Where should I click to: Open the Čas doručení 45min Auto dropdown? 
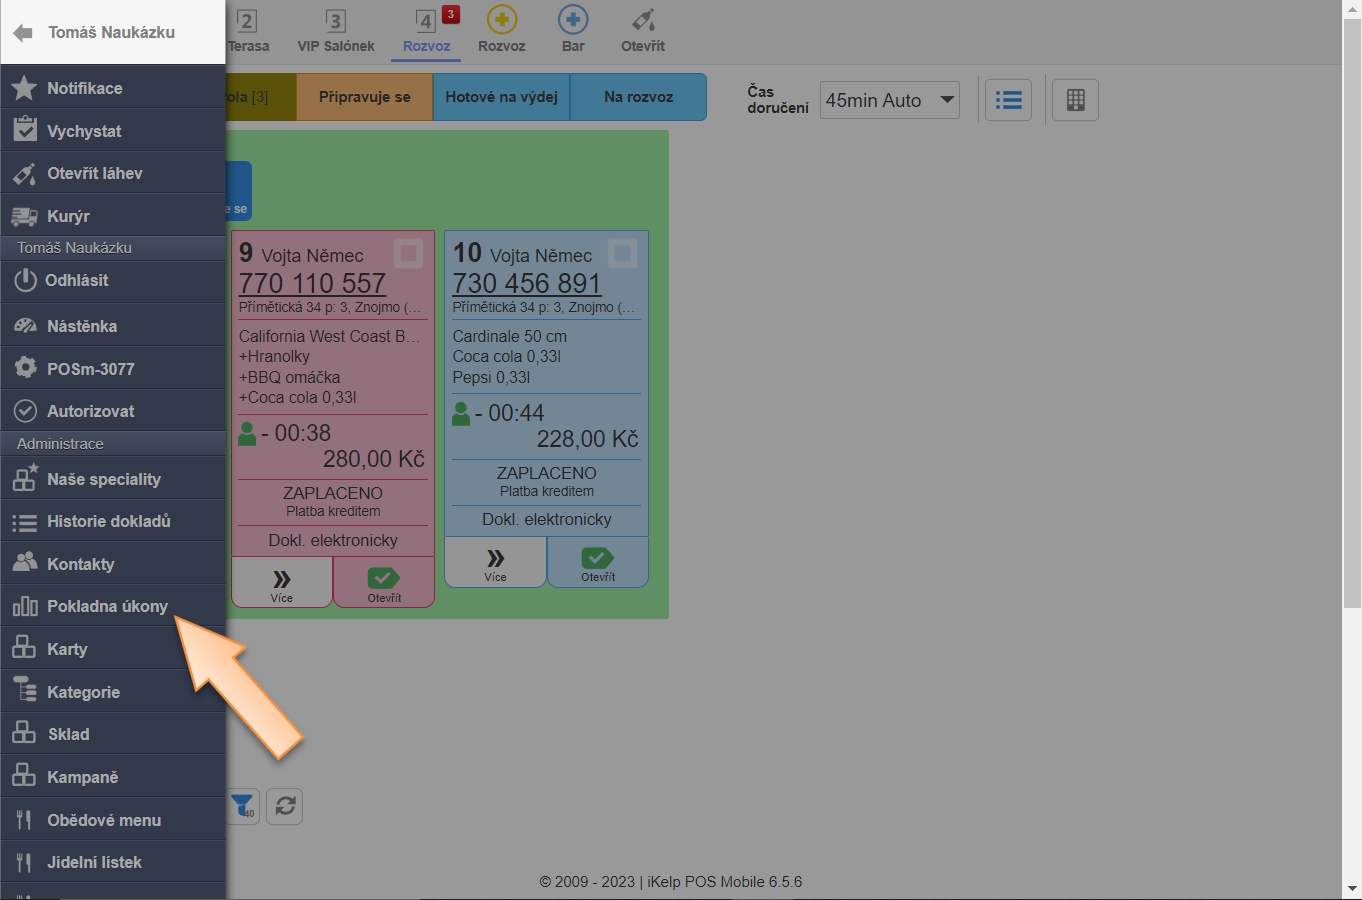point(889,100)
